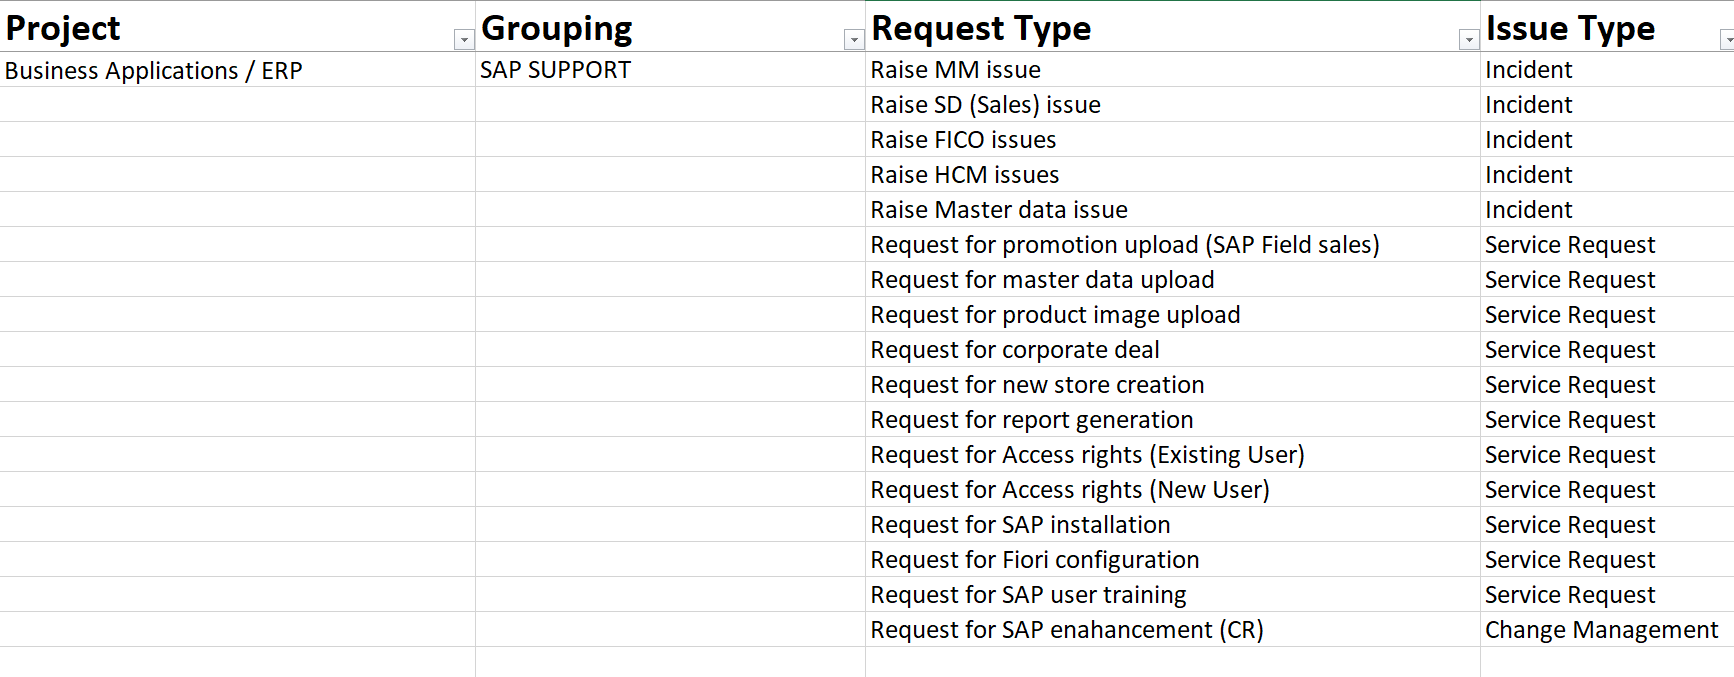Click Service Request in the Fiori configuration row

(1607, 560)
